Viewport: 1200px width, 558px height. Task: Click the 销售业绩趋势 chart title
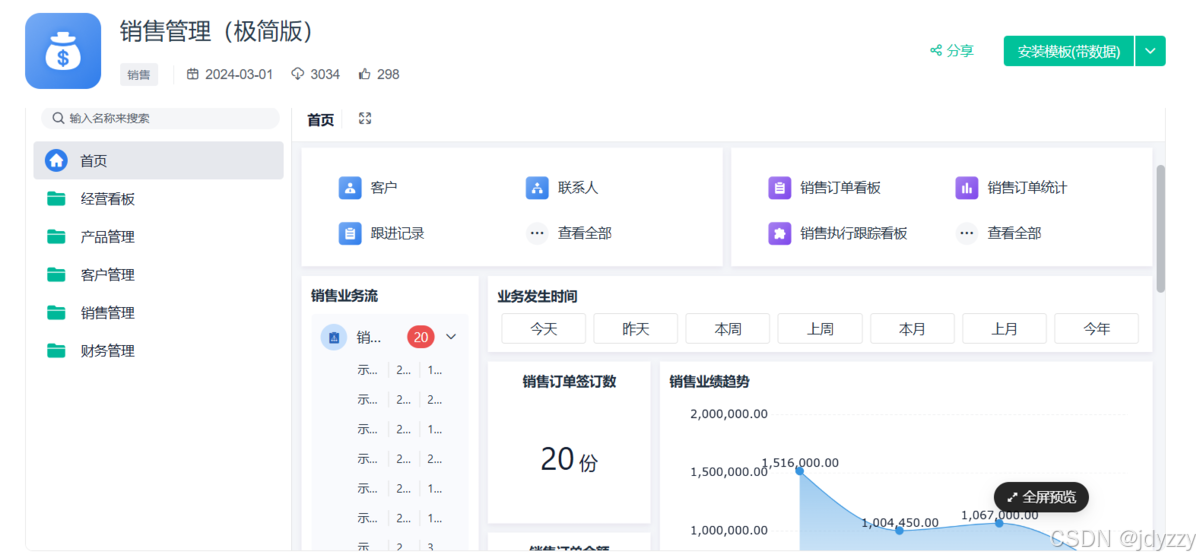(709, 381)
